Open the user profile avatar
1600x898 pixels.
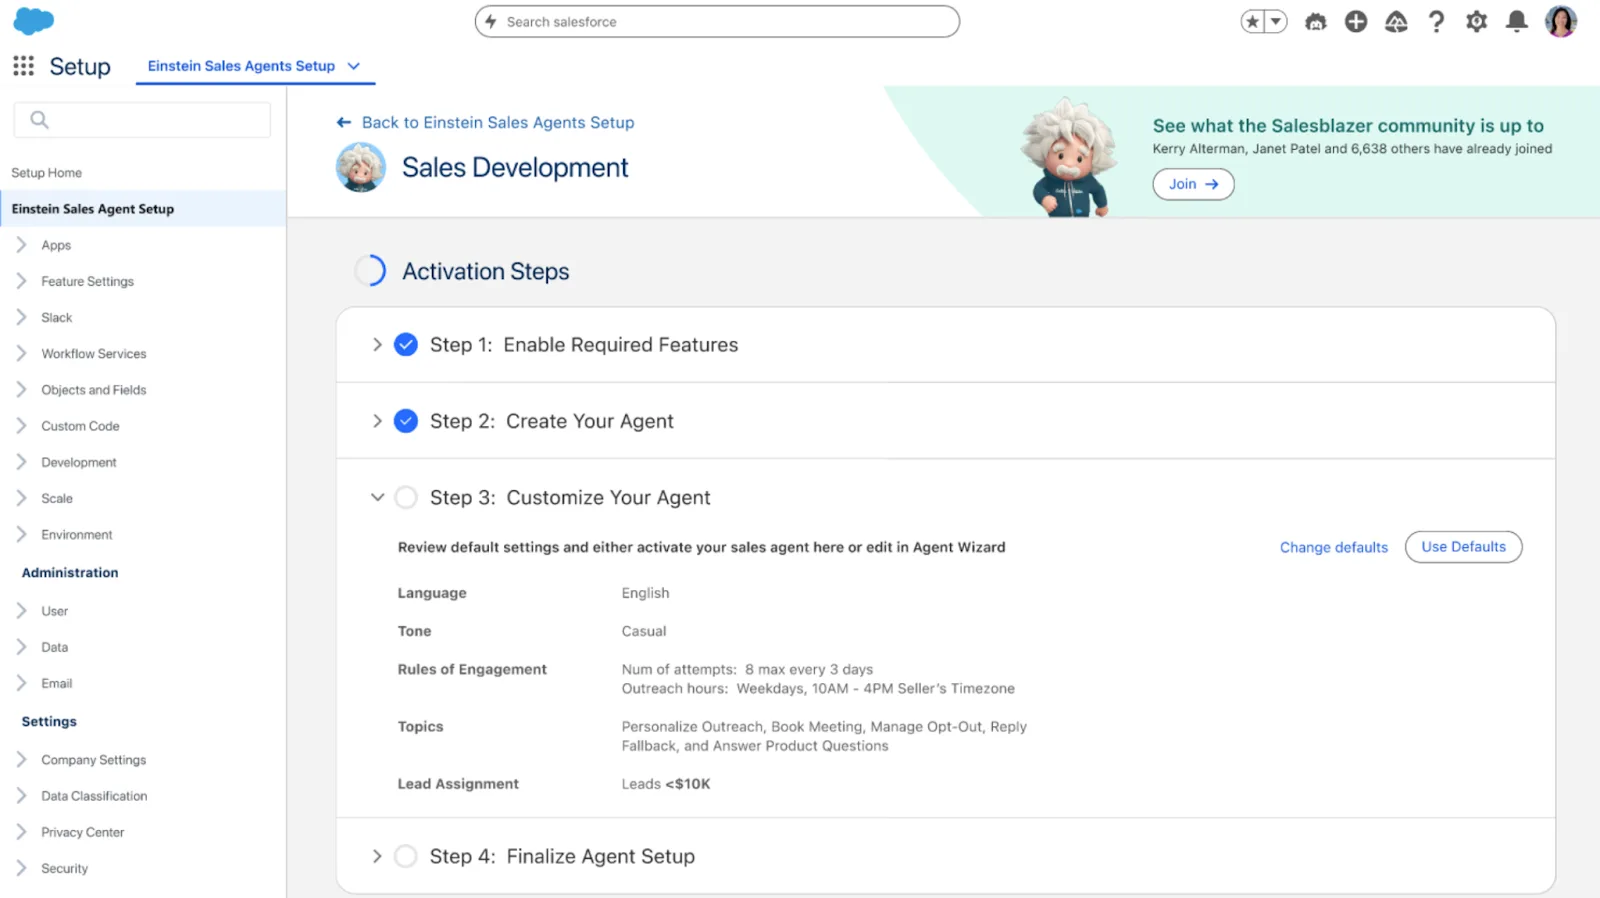point(1561,21)
